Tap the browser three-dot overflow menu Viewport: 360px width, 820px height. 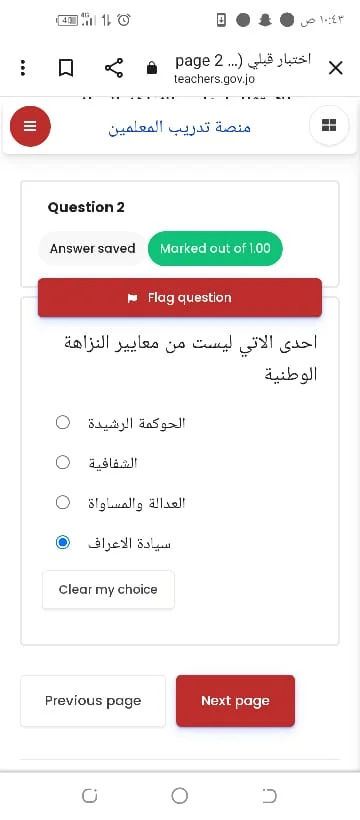click(x=23, y=68)
